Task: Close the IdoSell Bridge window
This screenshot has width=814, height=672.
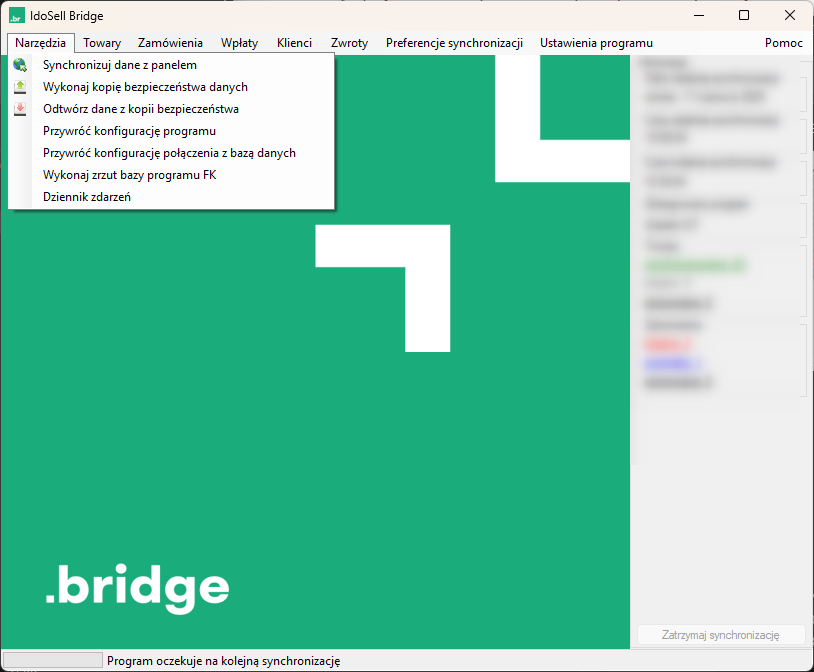Action: tap(790, 15)
